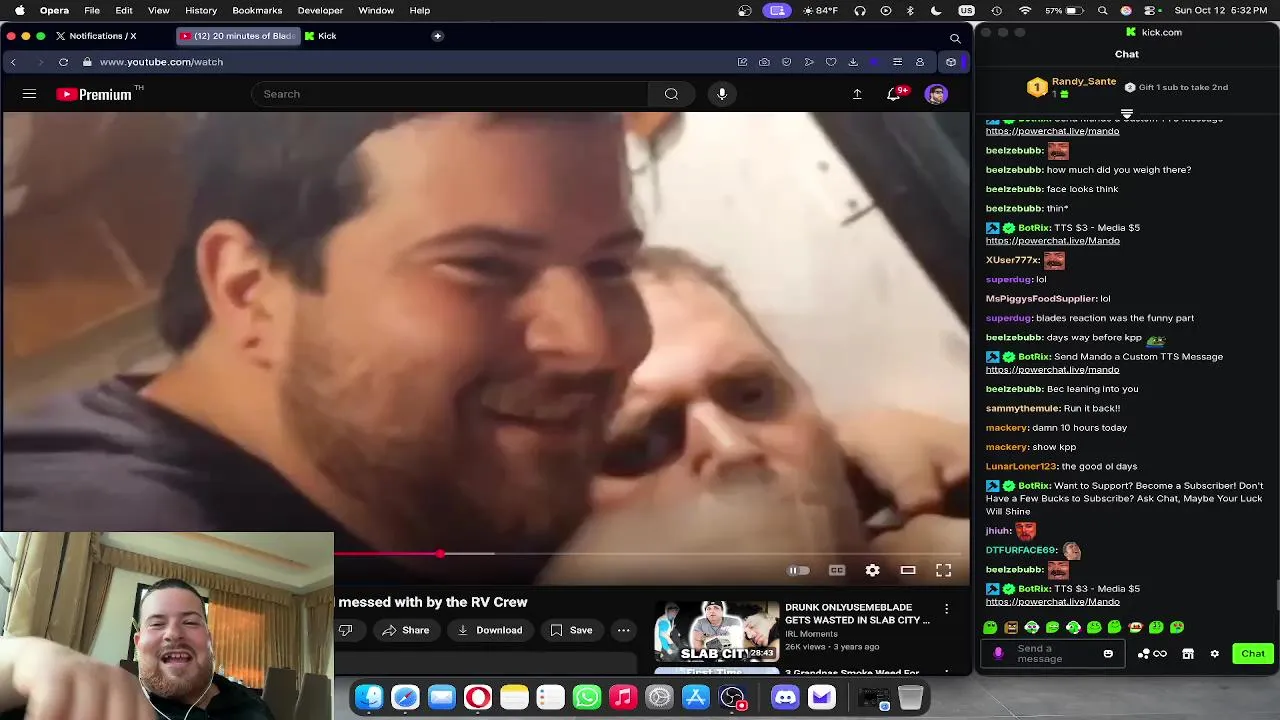
Task: Open YouTube create upload icon
Action: (857, 94)
